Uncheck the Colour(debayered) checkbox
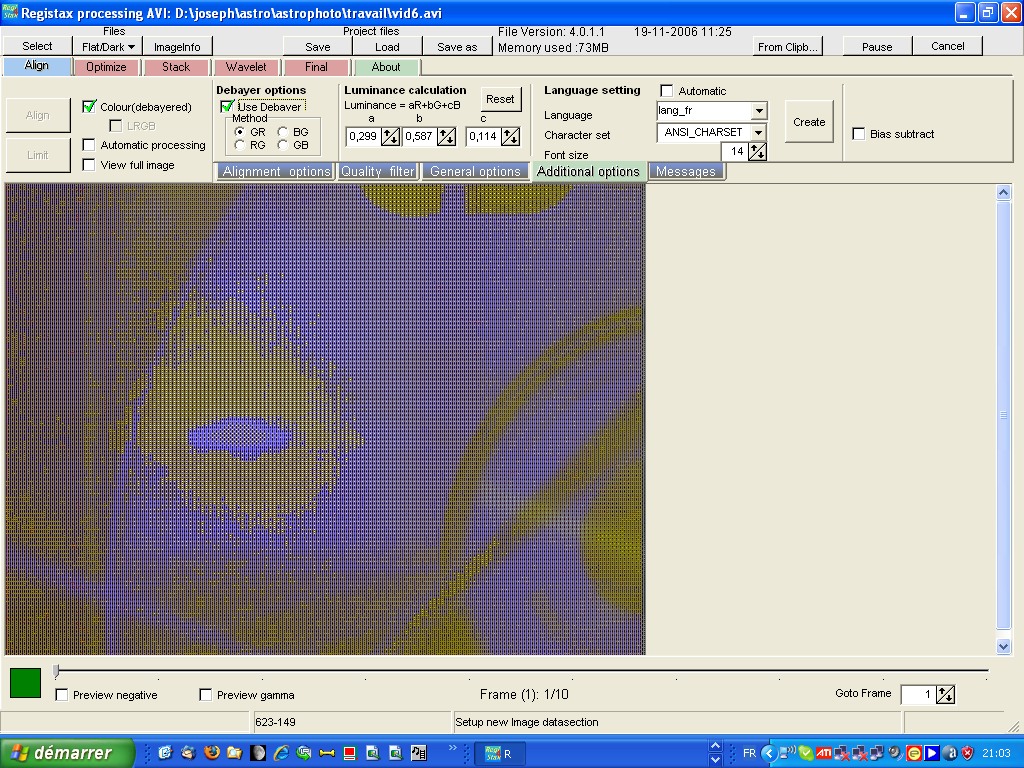The width and height of the screenshot is (1024, 768). pos(89,106)
